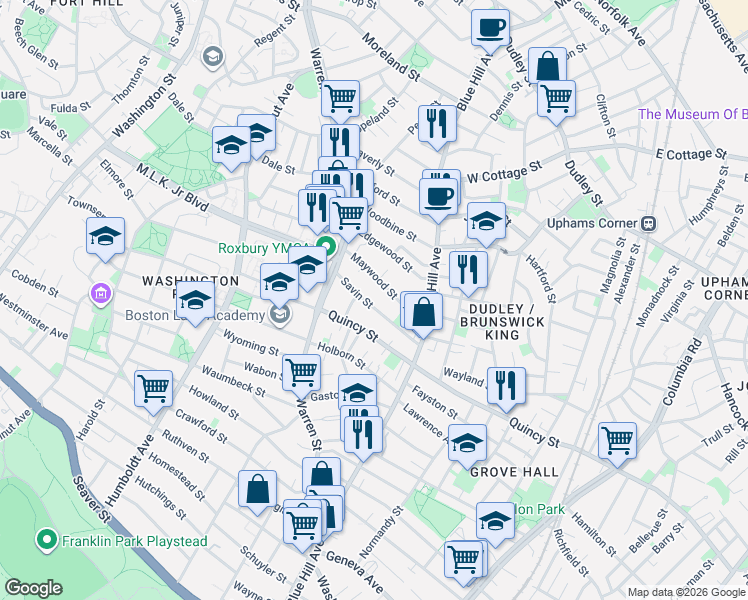Select the Boston Latin Academy school icon

(280, 314)
